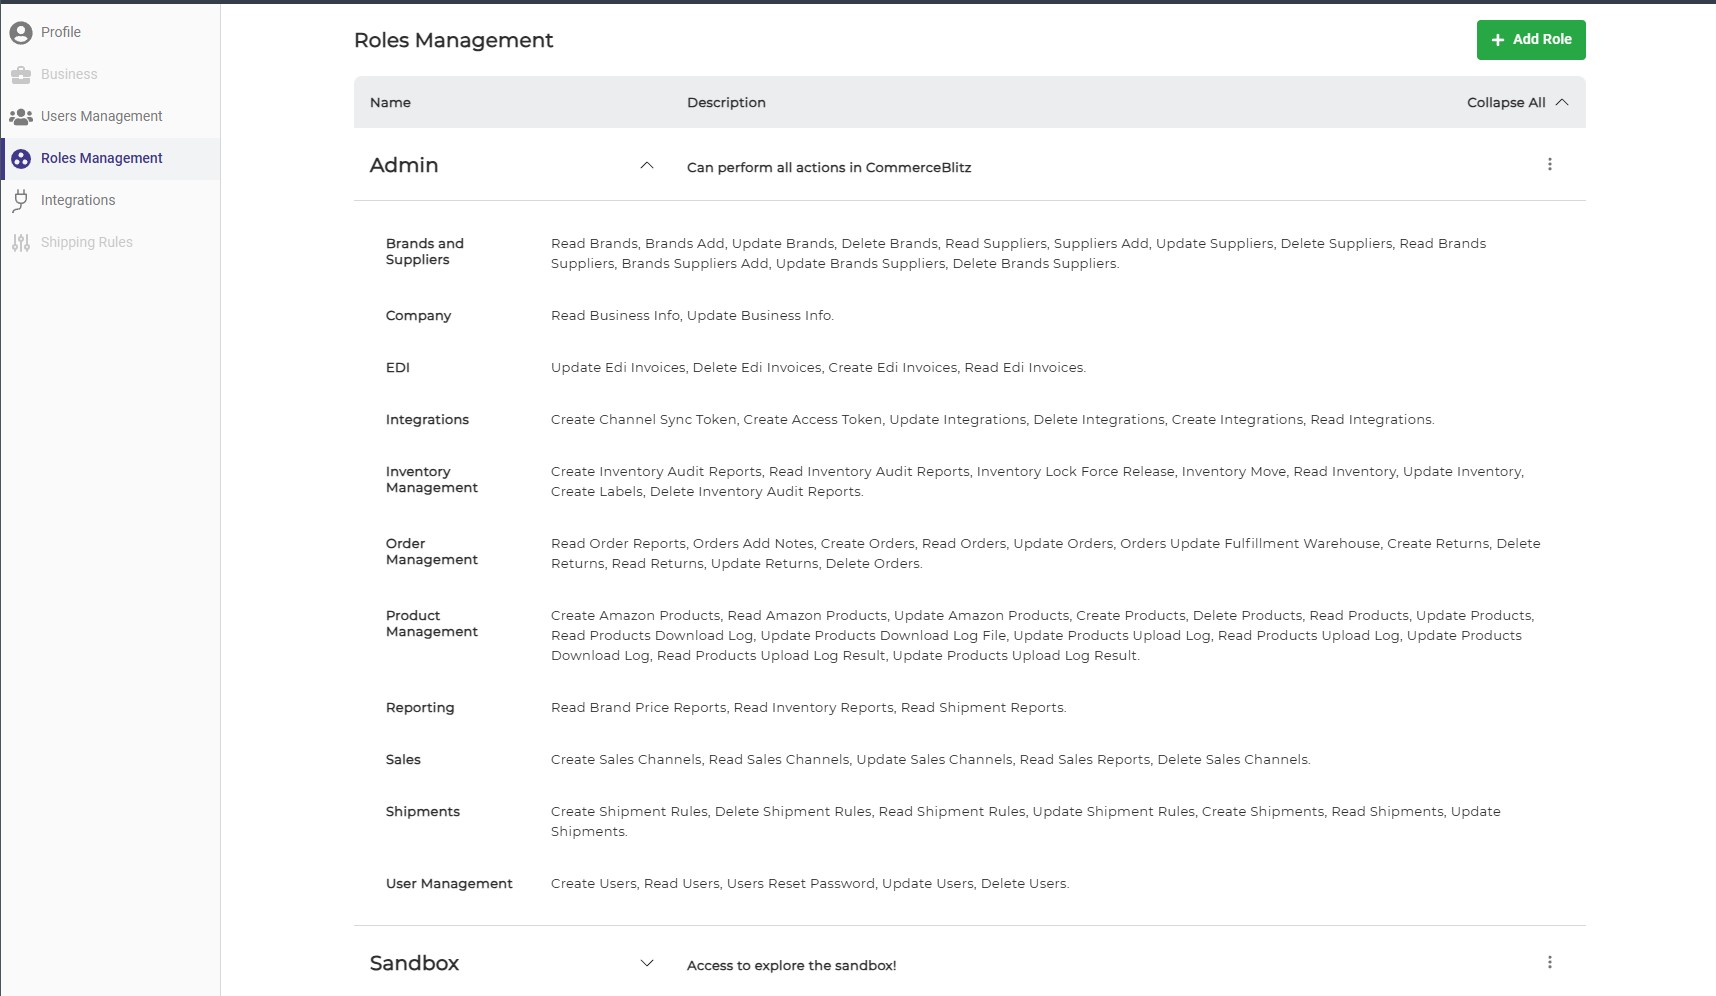Click the Product Management group label
Screen dimensions: 1716x996
pyautogui.click(x=432, y=624)
